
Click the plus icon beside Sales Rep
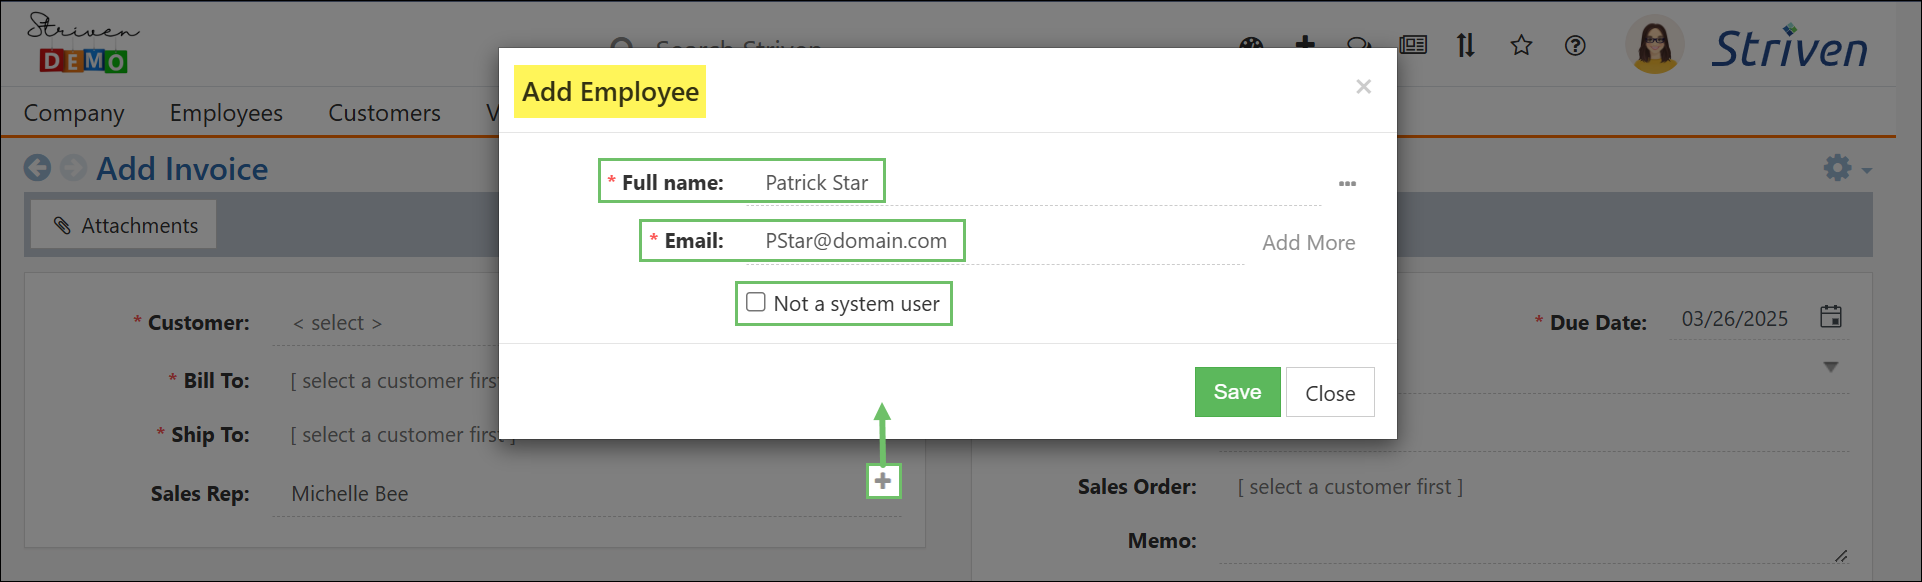click(x=883, y=481)
